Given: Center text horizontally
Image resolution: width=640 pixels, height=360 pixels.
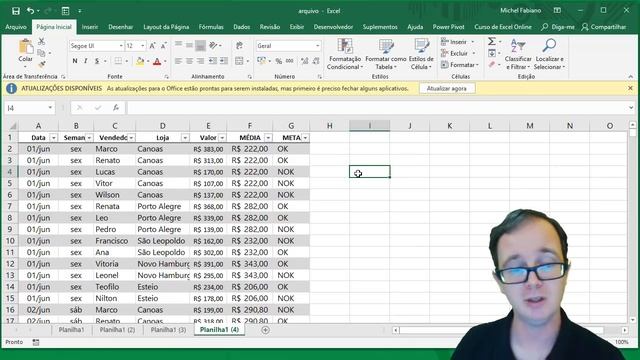Looking at the screenshot, I should point(189,61).
